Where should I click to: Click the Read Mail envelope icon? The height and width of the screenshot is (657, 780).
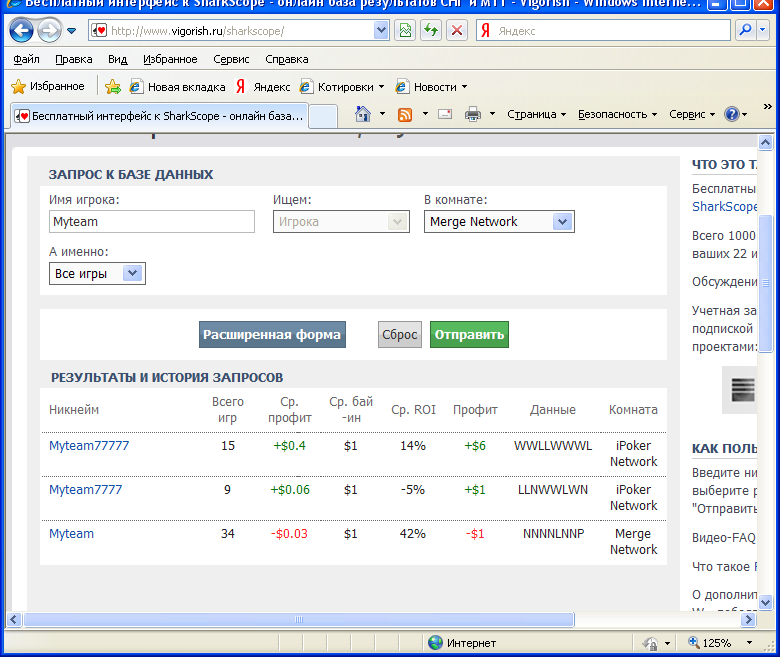point(445,114)
